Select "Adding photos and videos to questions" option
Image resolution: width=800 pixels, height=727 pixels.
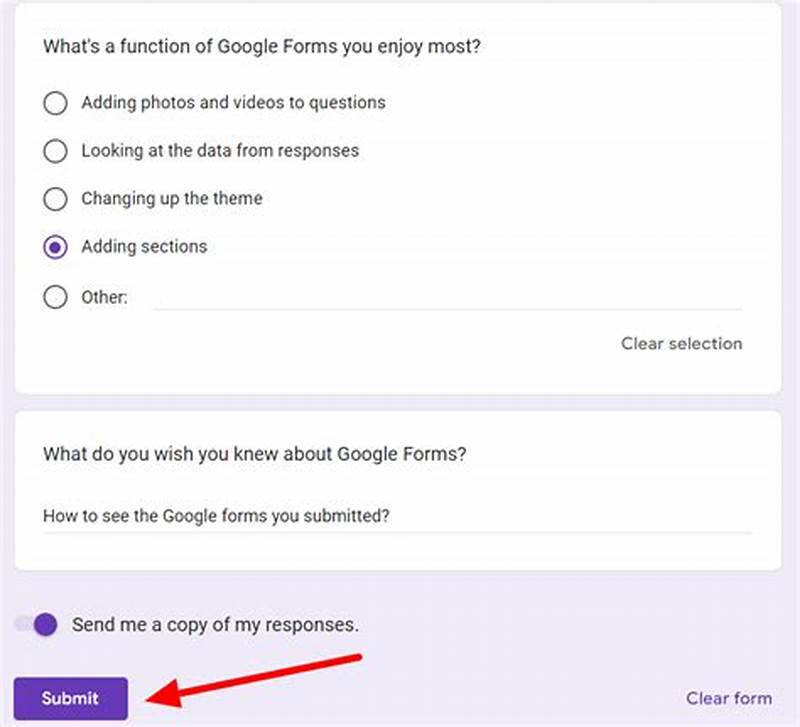tap(55, 103)
